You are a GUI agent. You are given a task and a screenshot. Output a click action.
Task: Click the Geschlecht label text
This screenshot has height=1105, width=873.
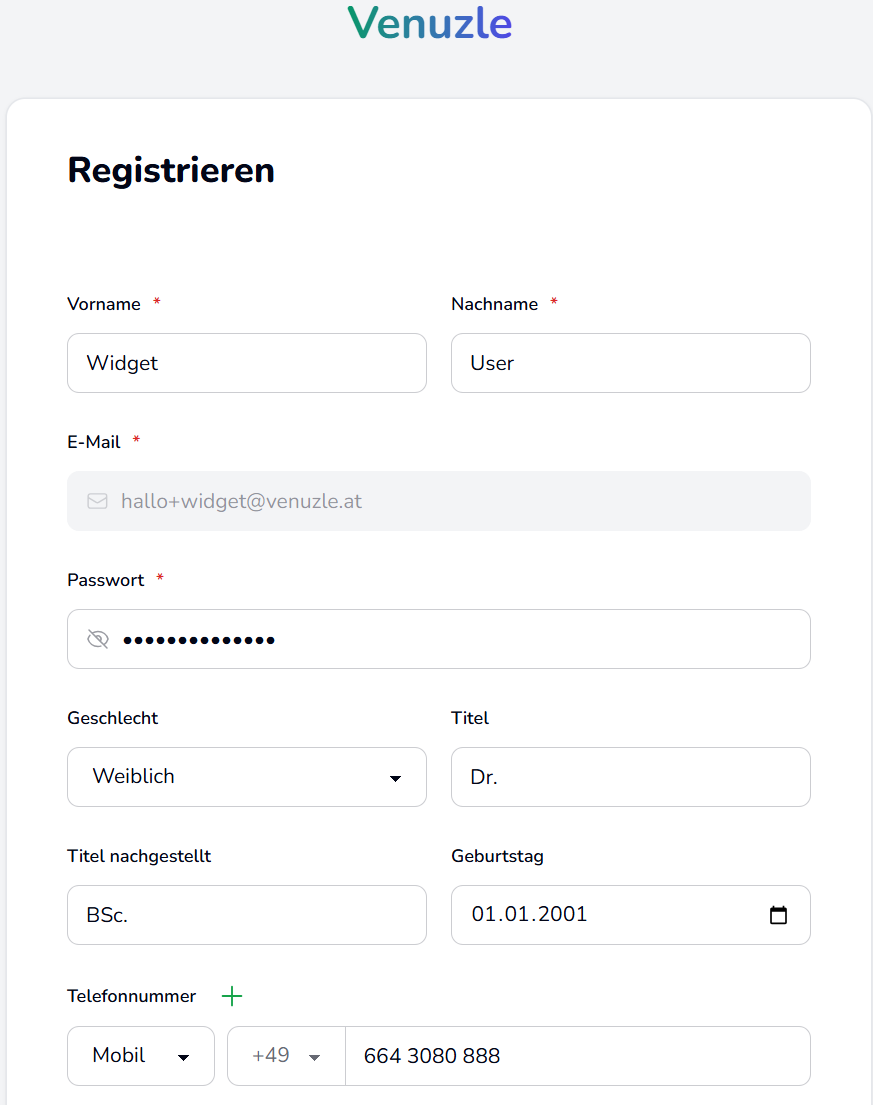pos(112,718)
